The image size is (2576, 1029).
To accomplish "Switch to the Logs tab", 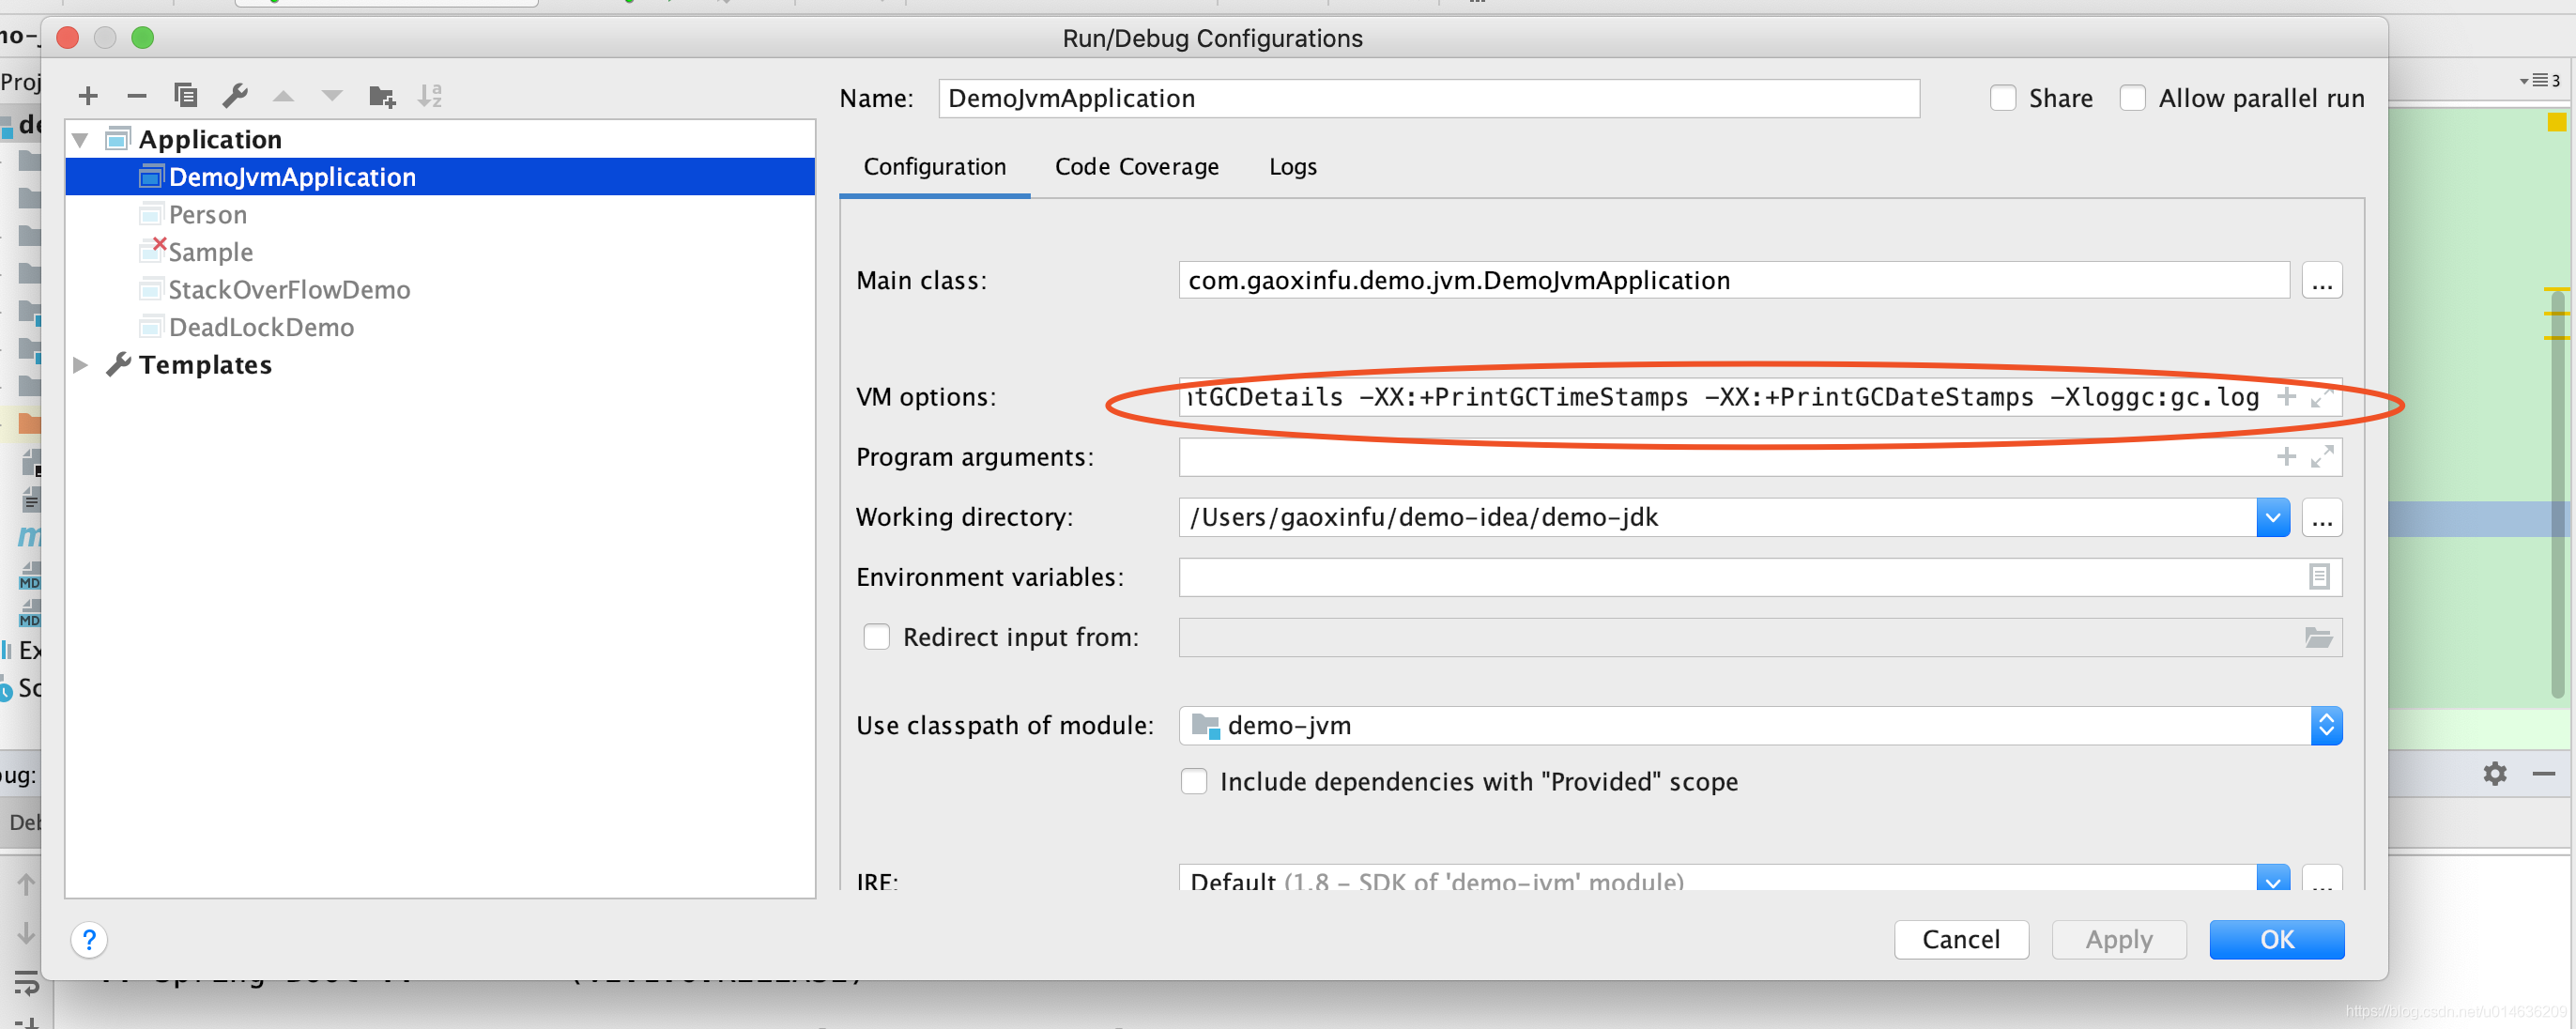I will click(x=1295, y=168).
